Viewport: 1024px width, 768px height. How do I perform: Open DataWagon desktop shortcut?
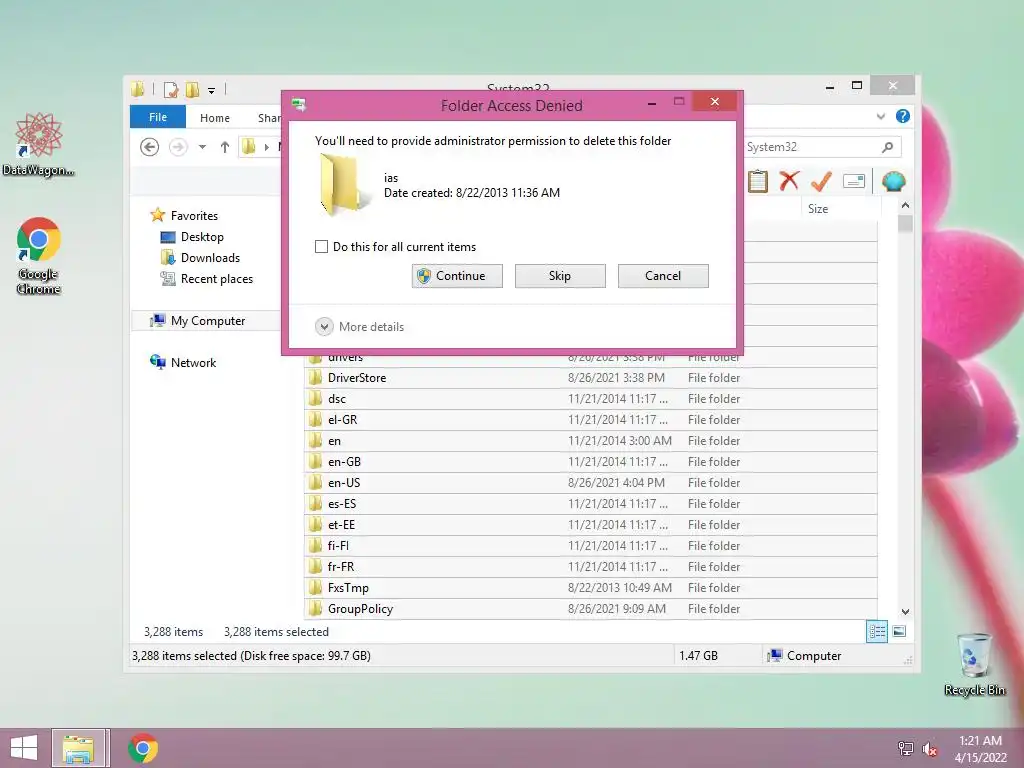coord(39,145)
